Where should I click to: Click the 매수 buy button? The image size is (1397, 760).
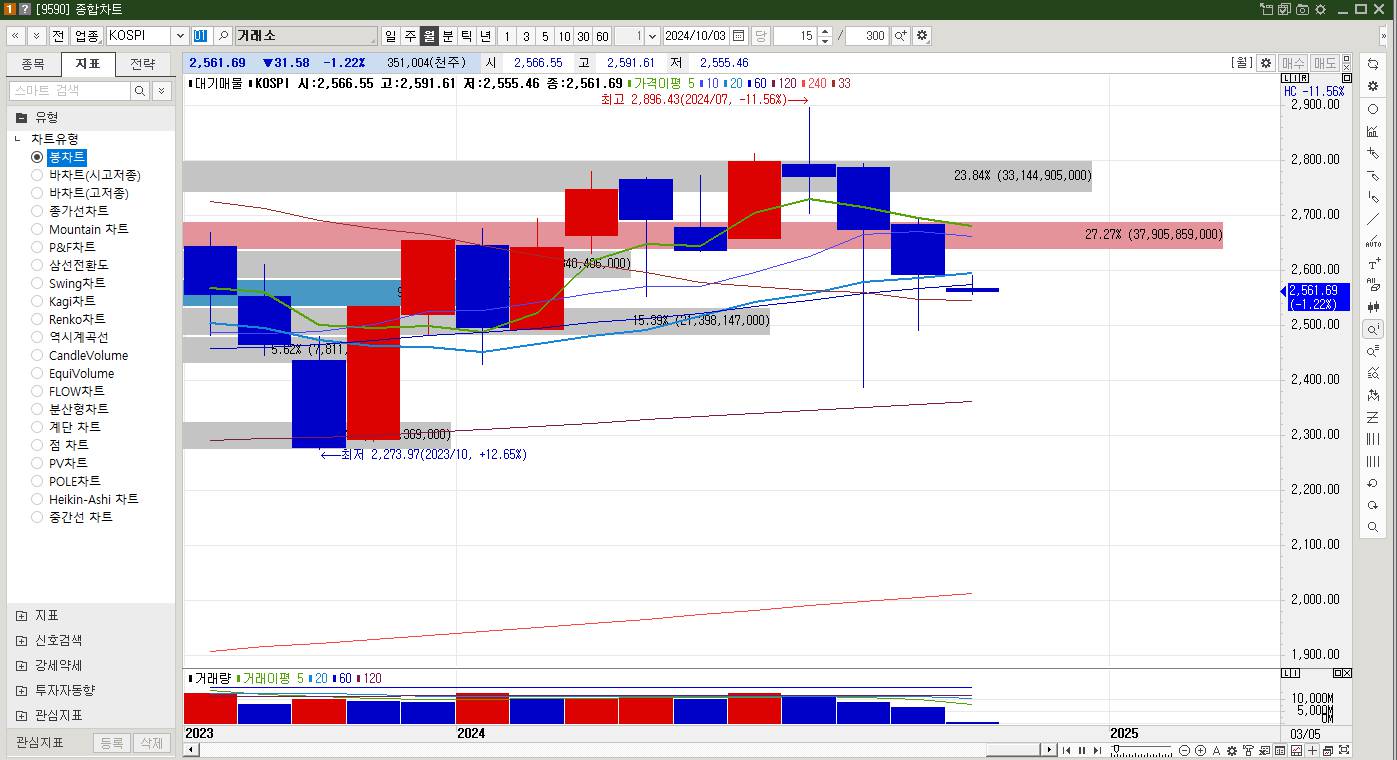1293,63
